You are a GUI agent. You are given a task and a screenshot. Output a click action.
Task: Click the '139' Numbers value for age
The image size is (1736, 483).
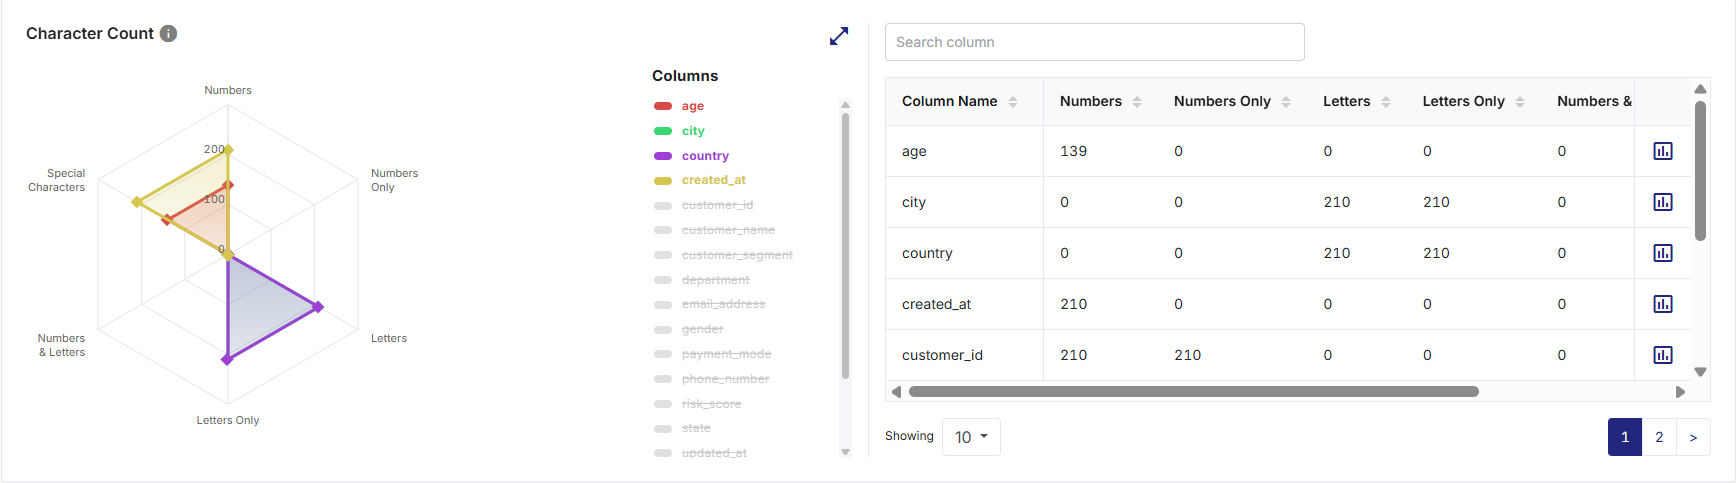coord(1073,151)
